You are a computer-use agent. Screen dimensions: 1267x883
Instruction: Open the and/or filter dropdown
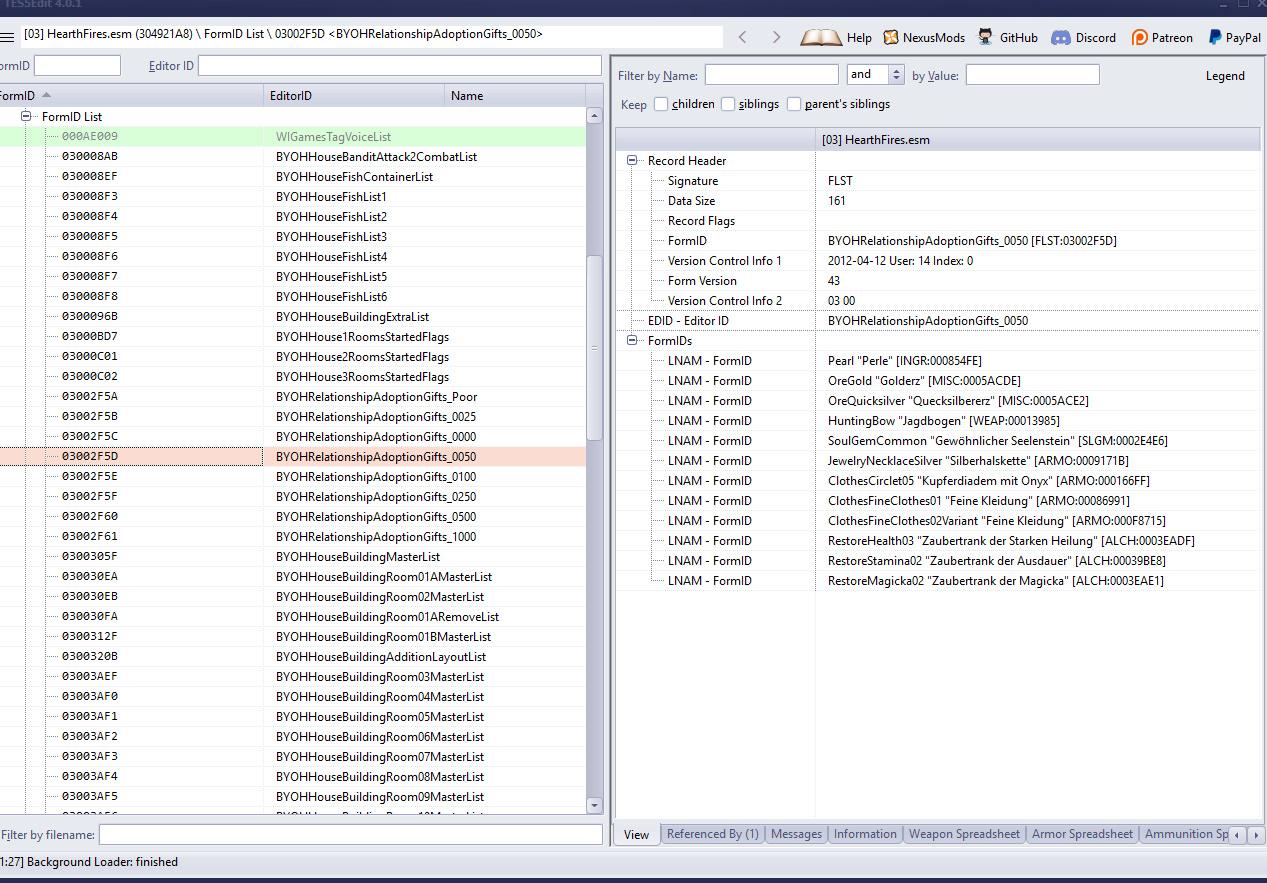point(896,75)
